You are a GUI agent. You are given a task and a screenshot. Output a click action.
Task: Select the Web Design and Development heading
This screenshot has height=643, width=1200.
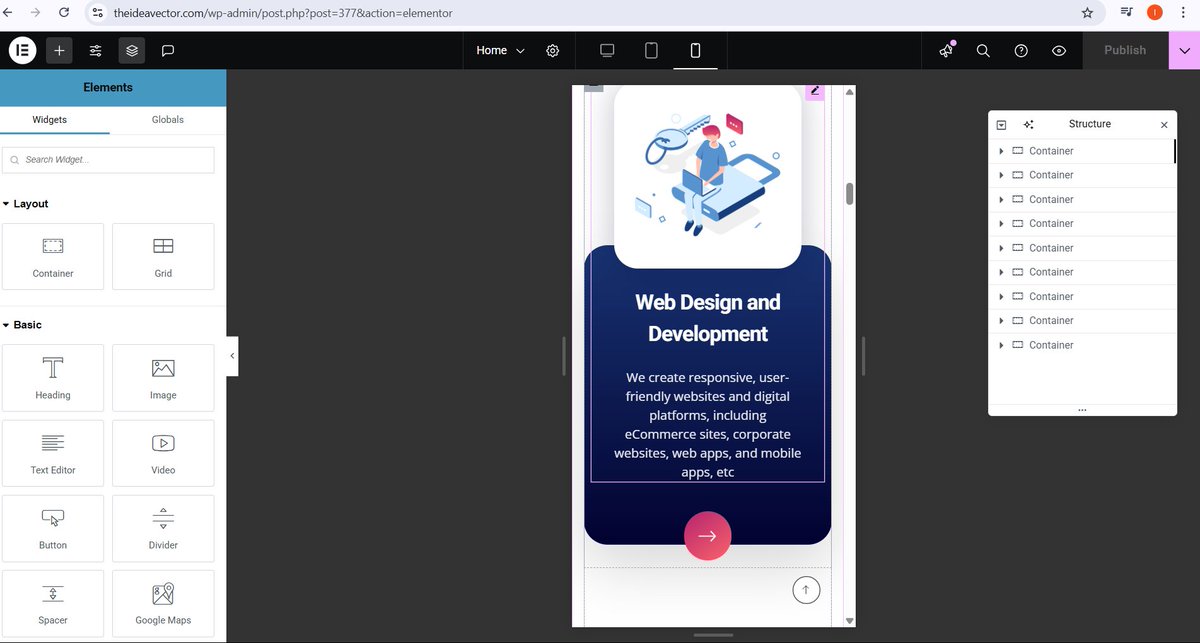[708, 318]
